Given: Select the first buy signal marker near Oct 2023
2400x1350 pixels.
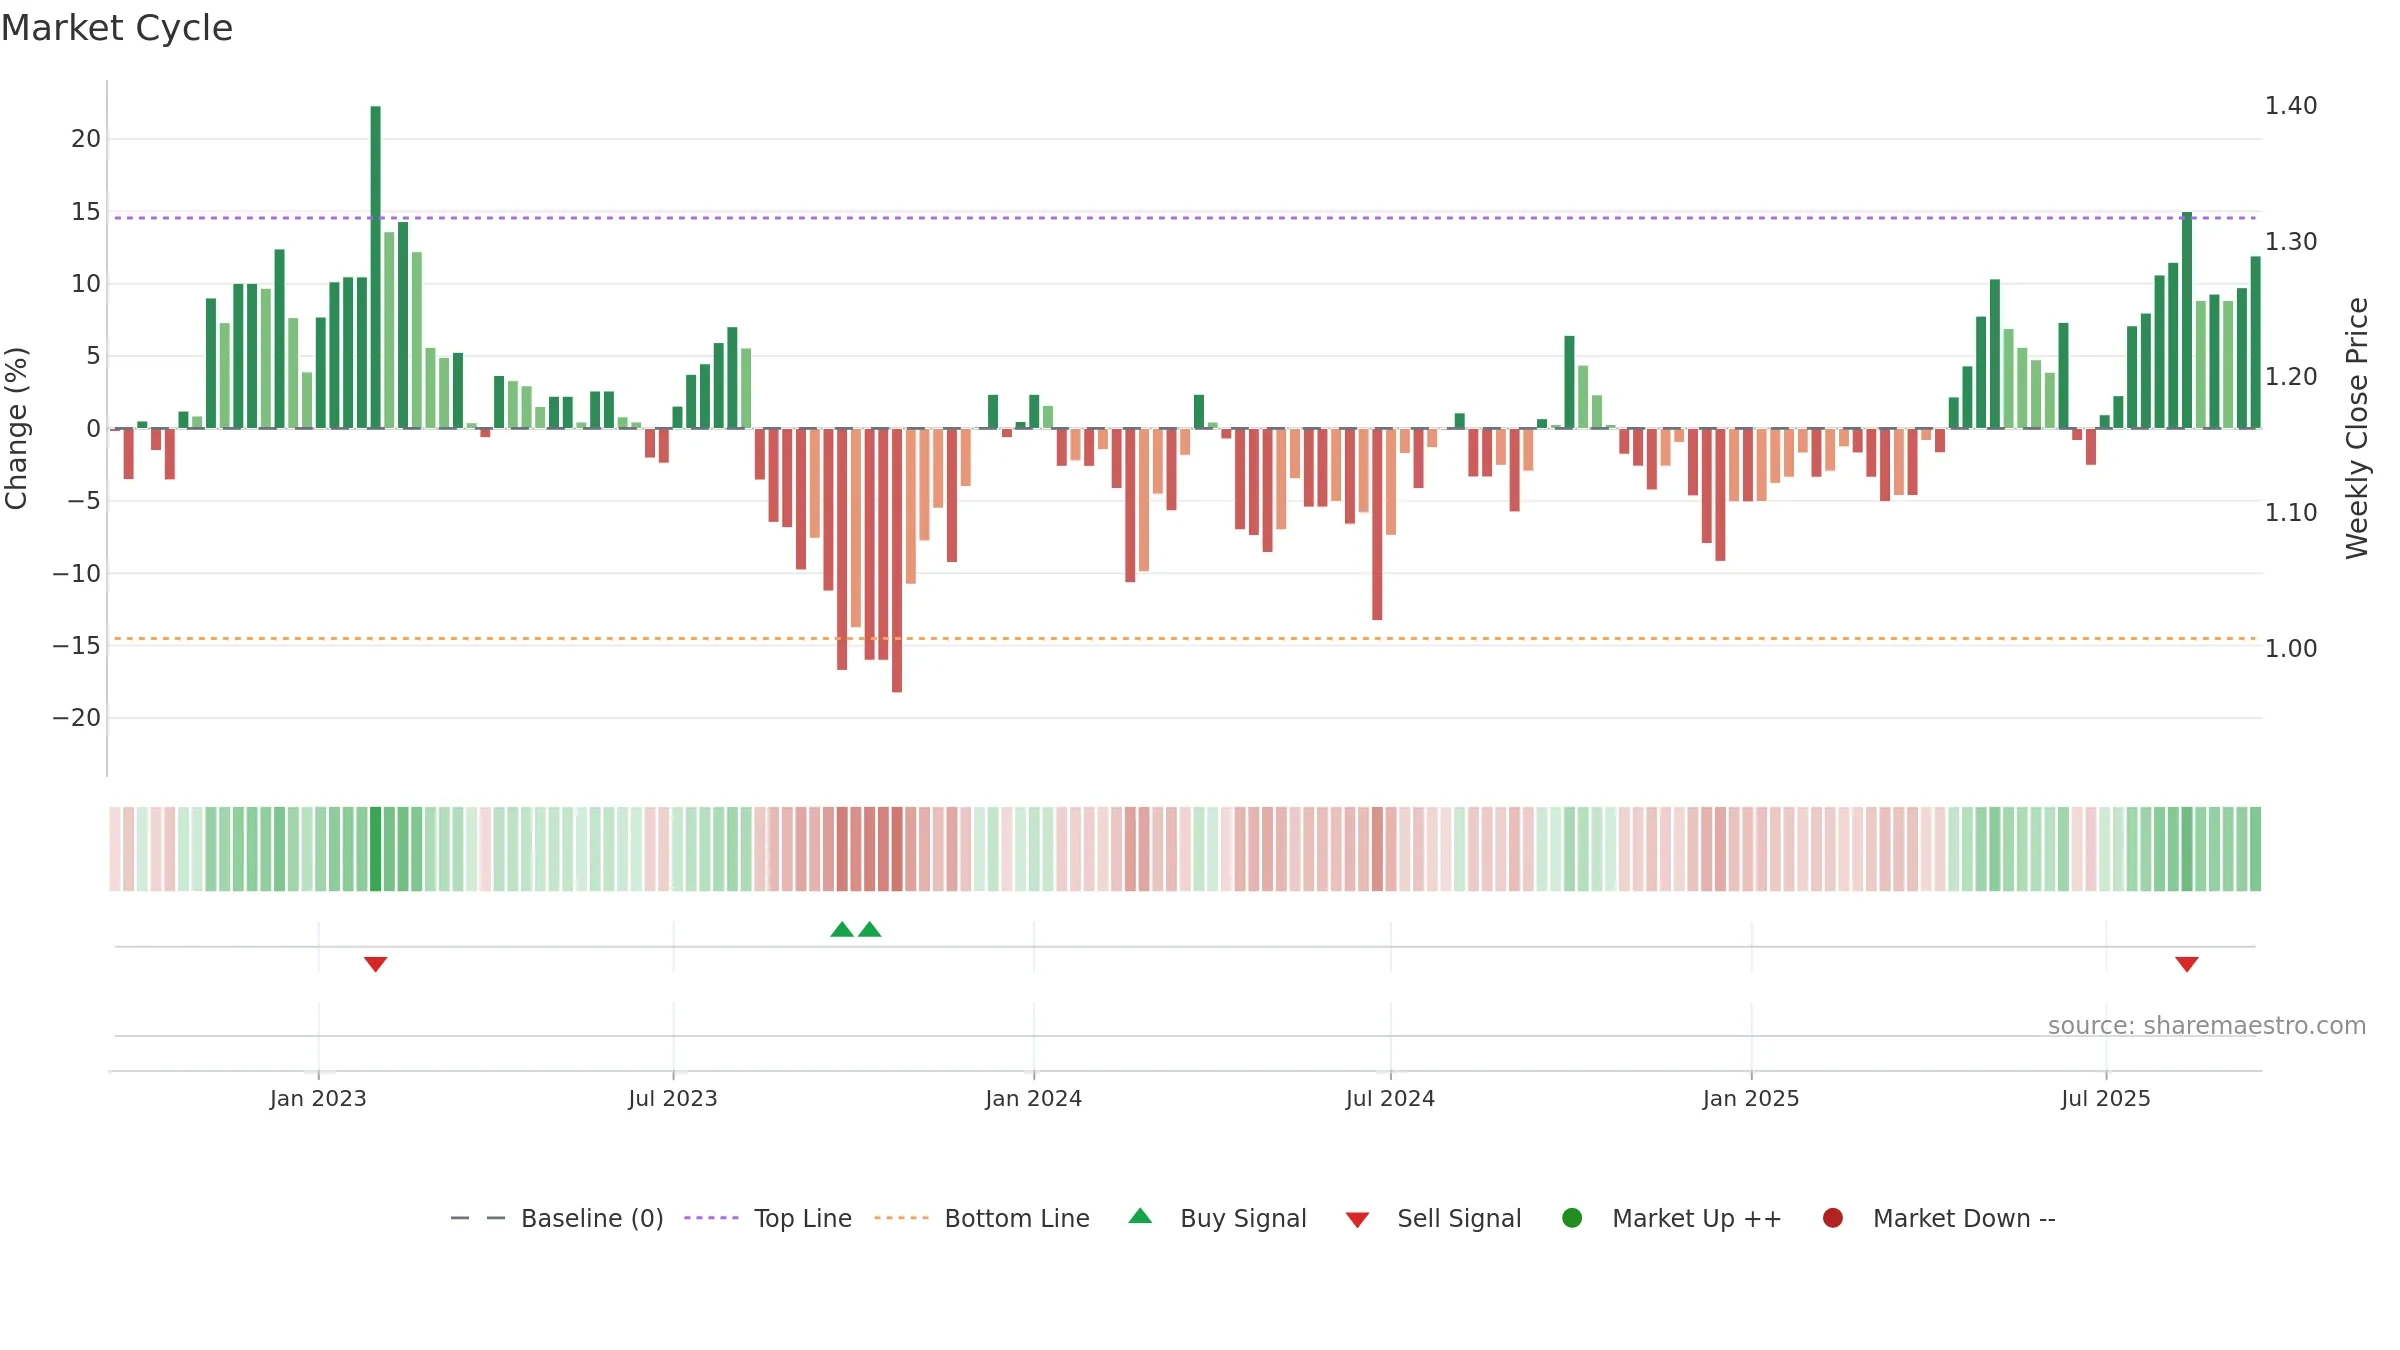Looking at the screenshot, I should 842,930.
